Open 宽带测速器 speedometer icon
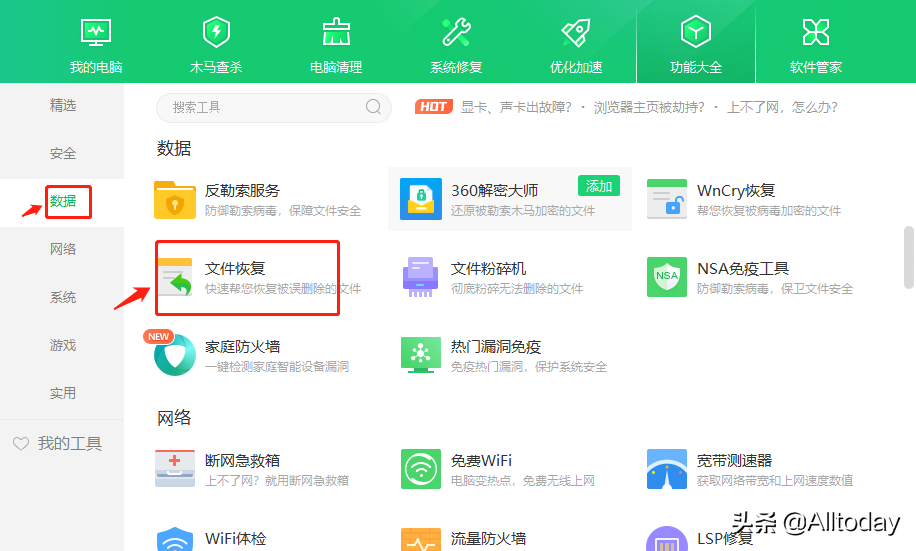The image size is (916, 551). click(x=667, y=469)
